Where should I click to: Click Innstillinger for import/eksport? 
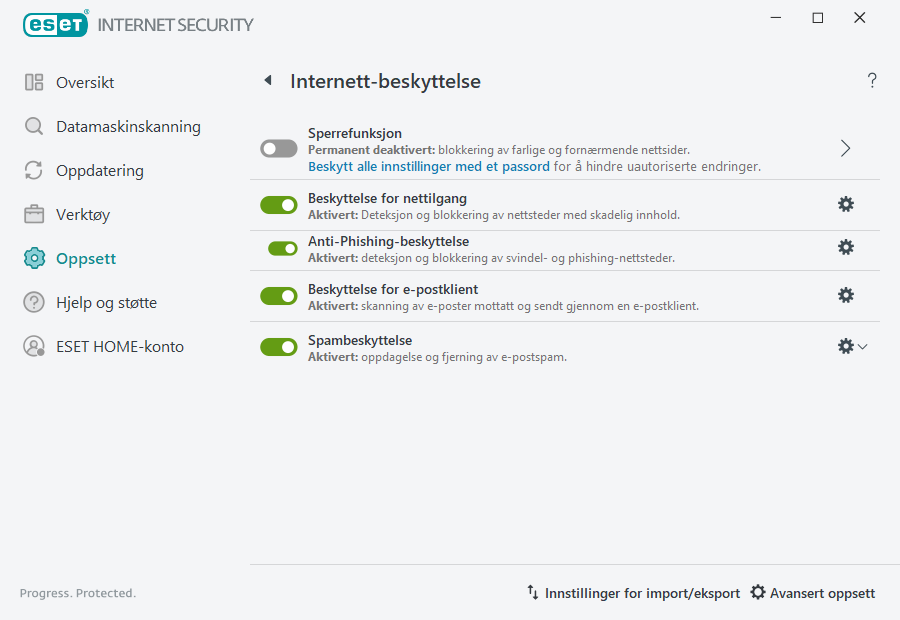(642, 592)
